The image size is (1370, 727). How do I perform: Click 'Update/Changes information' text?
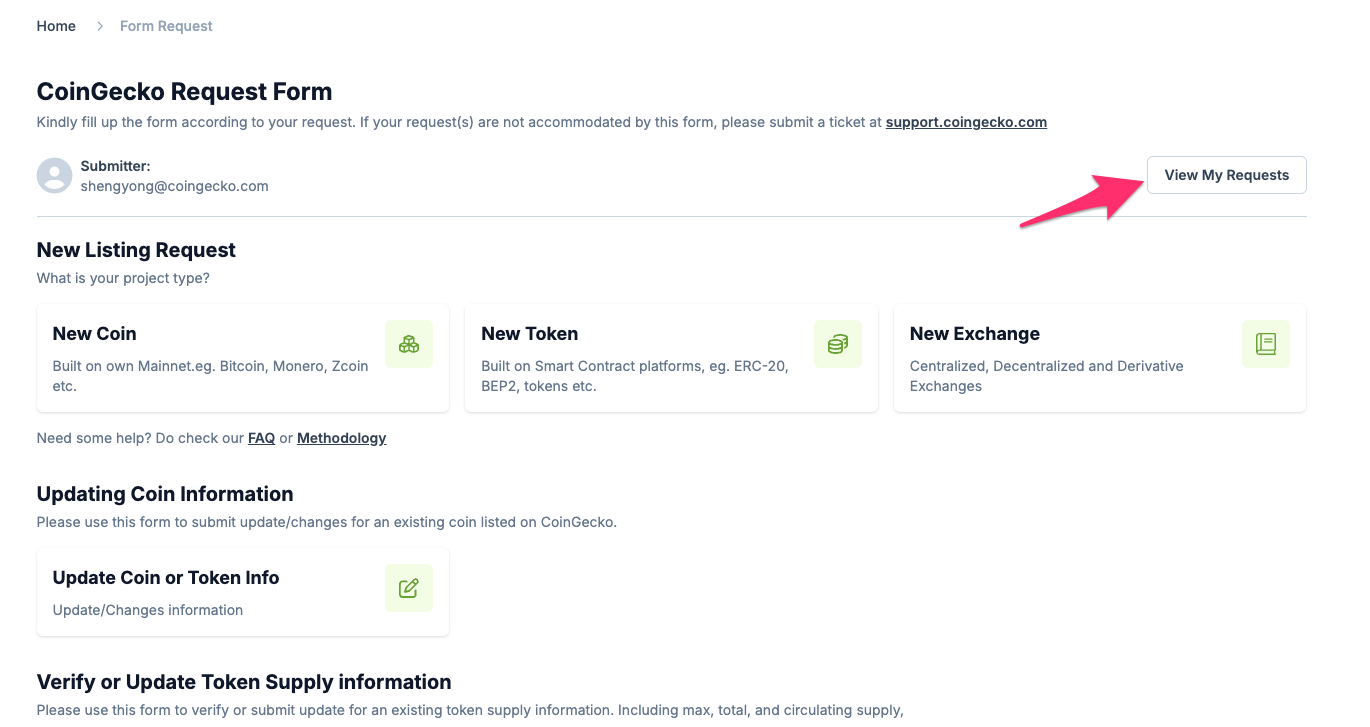click(148, 610)
